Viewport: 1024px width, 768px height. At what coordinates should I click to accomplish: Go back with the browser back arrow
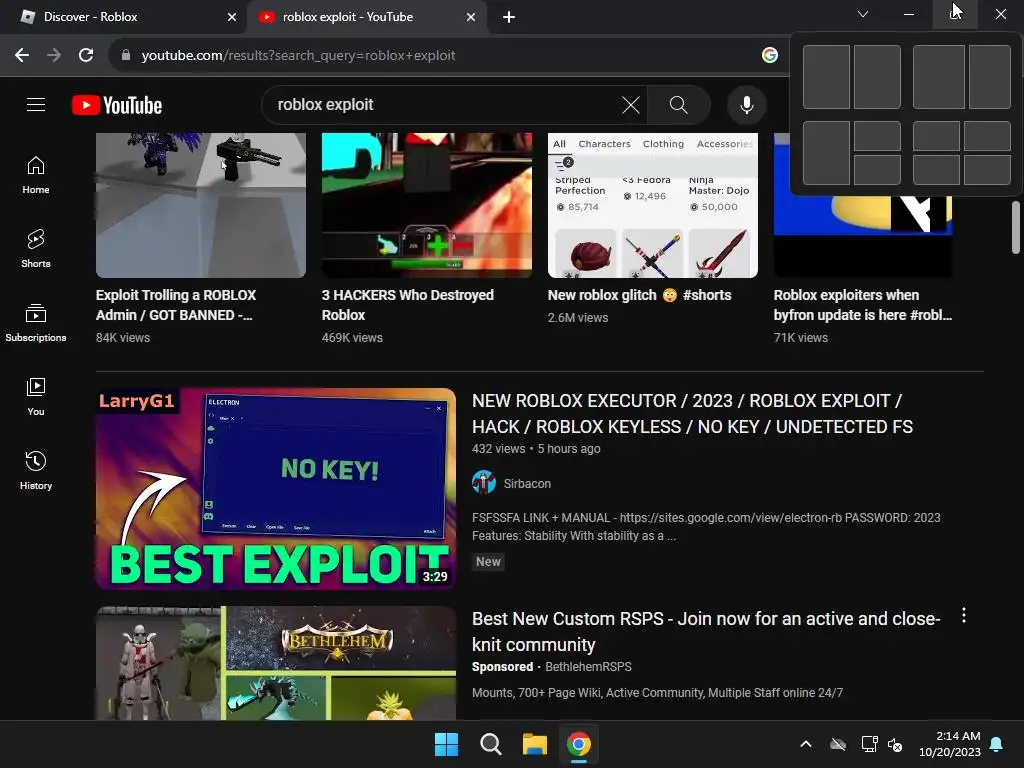coord(22,56)
